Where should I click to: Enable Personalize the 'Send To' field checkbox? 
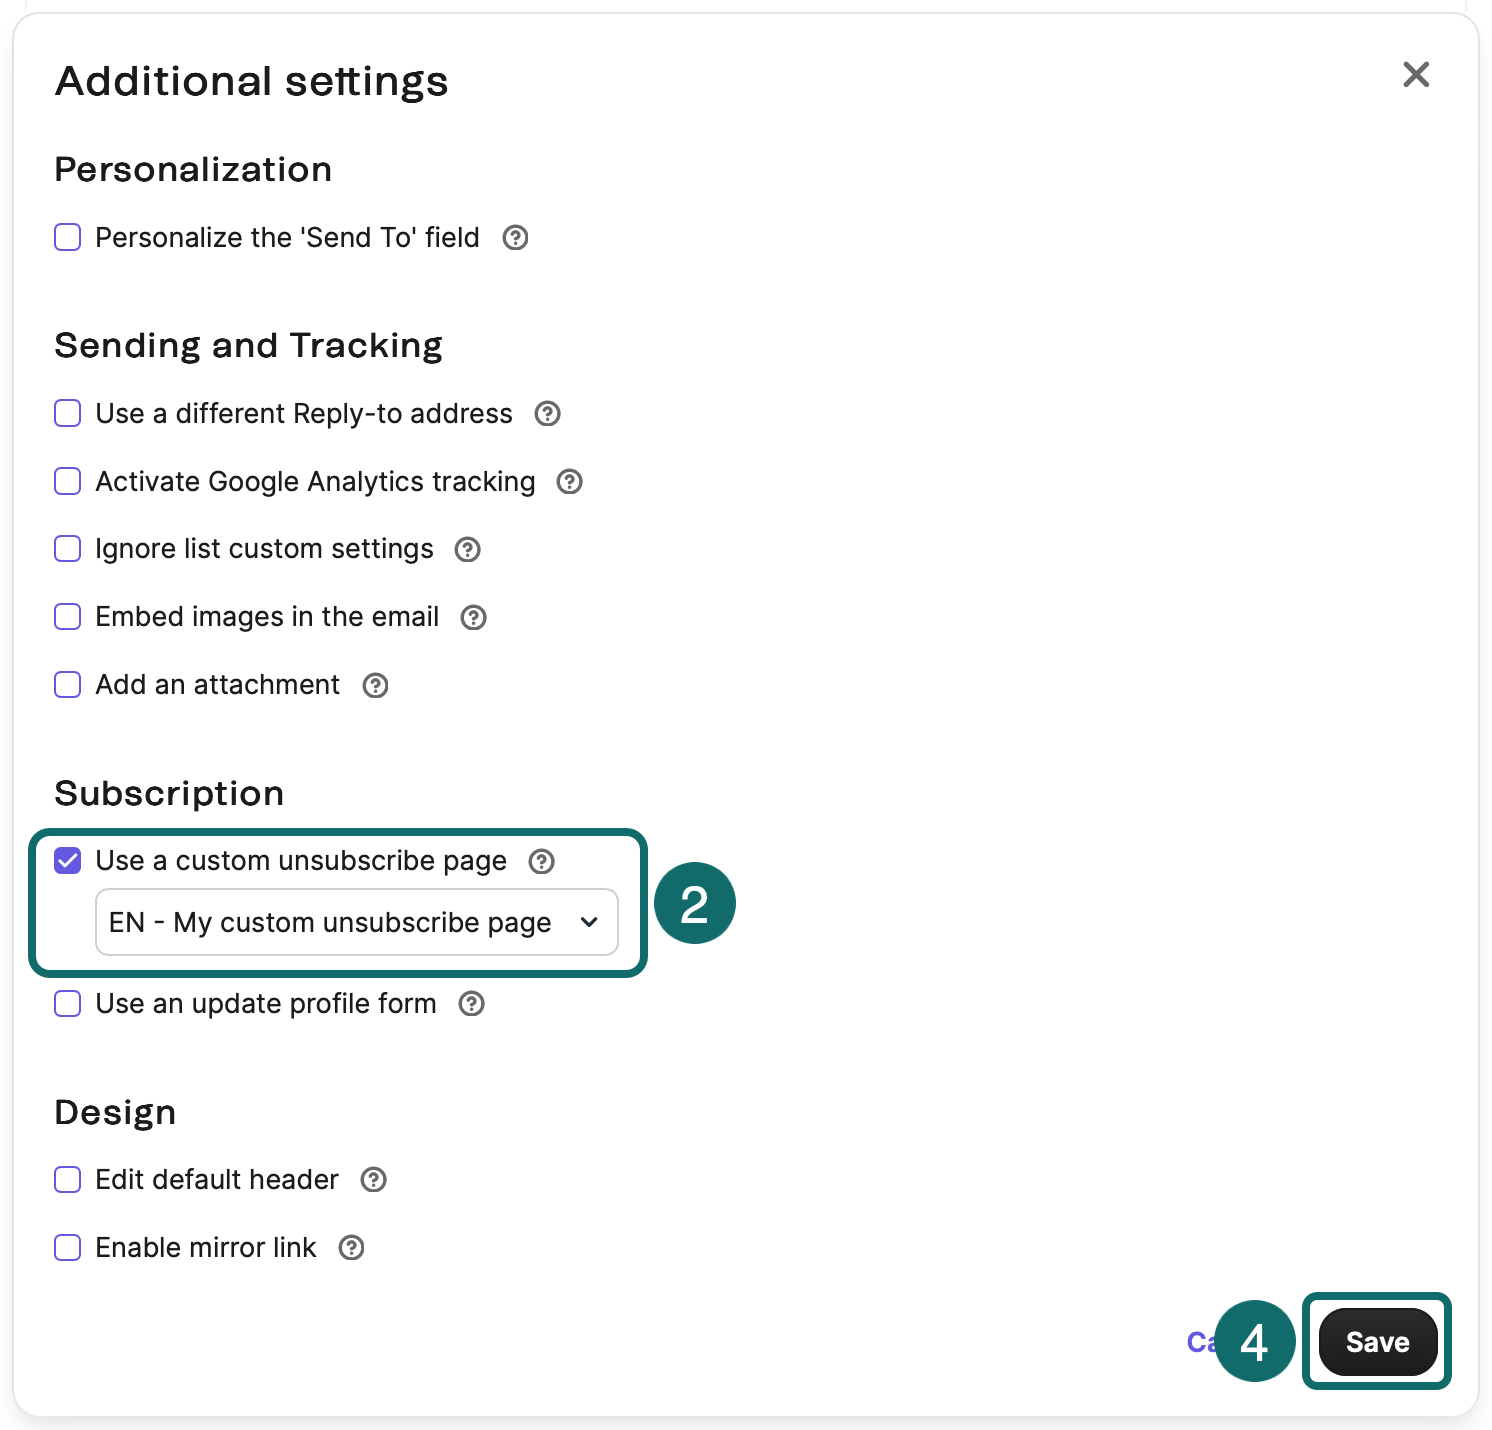(68, 238)
